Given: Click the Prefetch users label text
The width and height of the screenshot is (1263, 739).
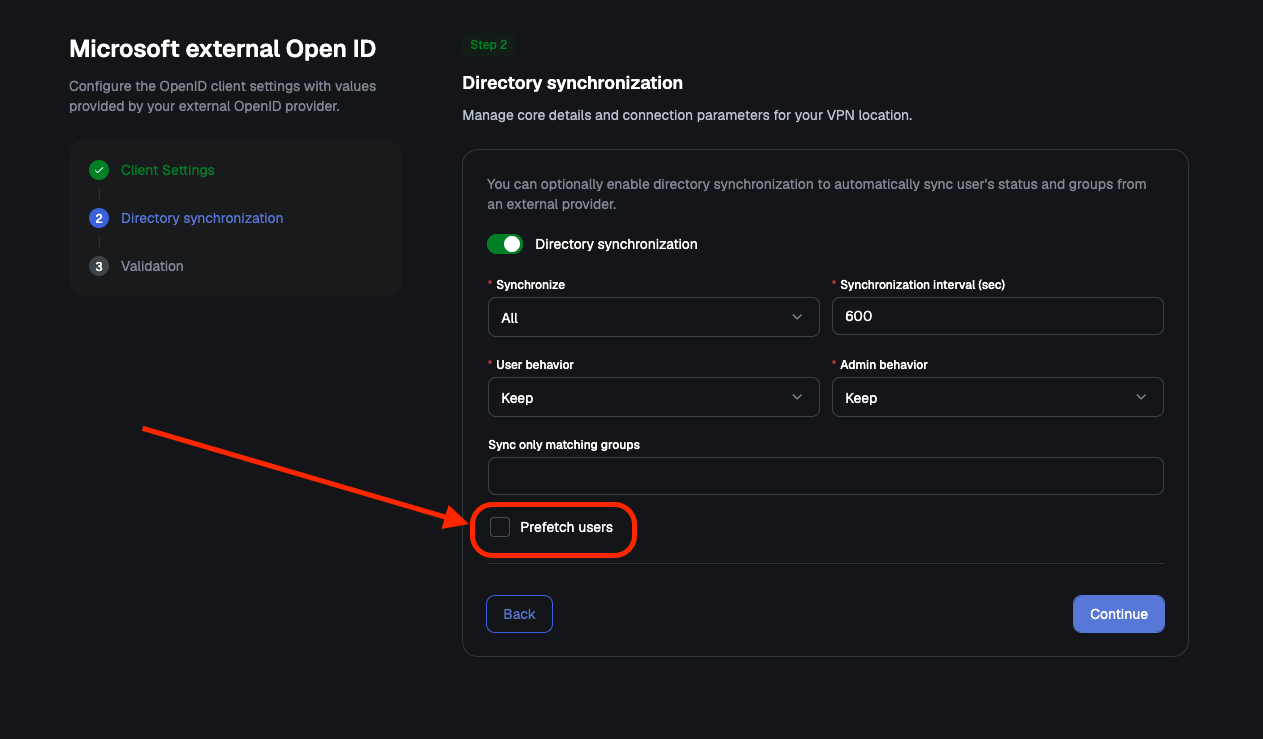Looking at the screenshot, I should coord(566,527).
